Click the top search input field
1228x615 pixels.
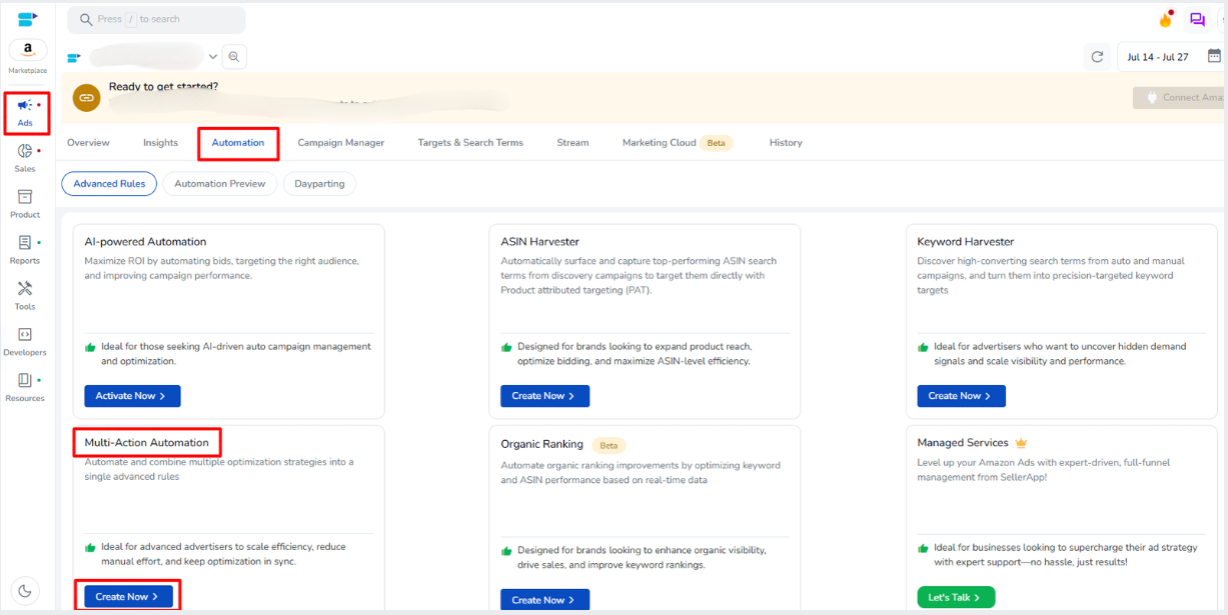[x=156, y=19]
